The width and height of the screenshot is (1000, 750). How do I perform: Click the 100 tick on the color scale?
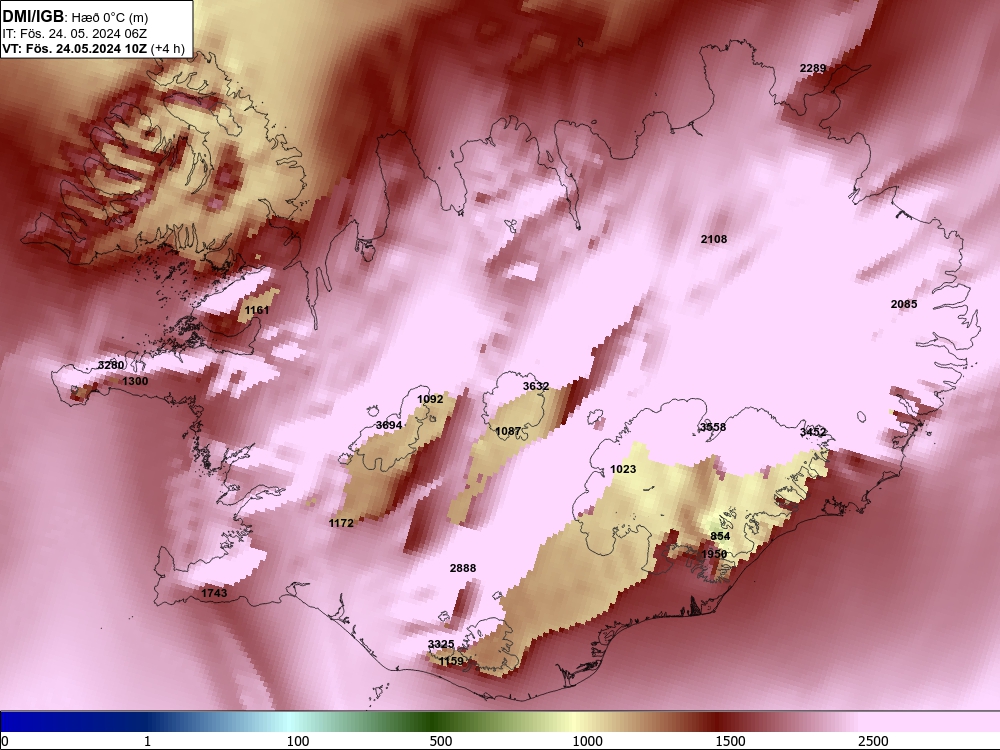[x=298, y=741]
